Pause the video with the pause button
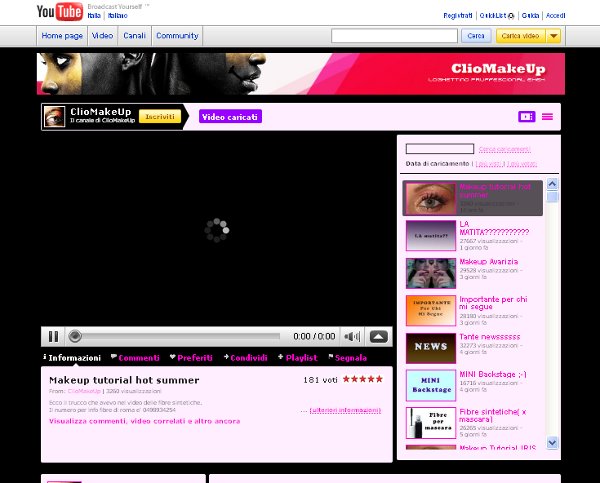600x483 pixels. [x=53, y=337]
